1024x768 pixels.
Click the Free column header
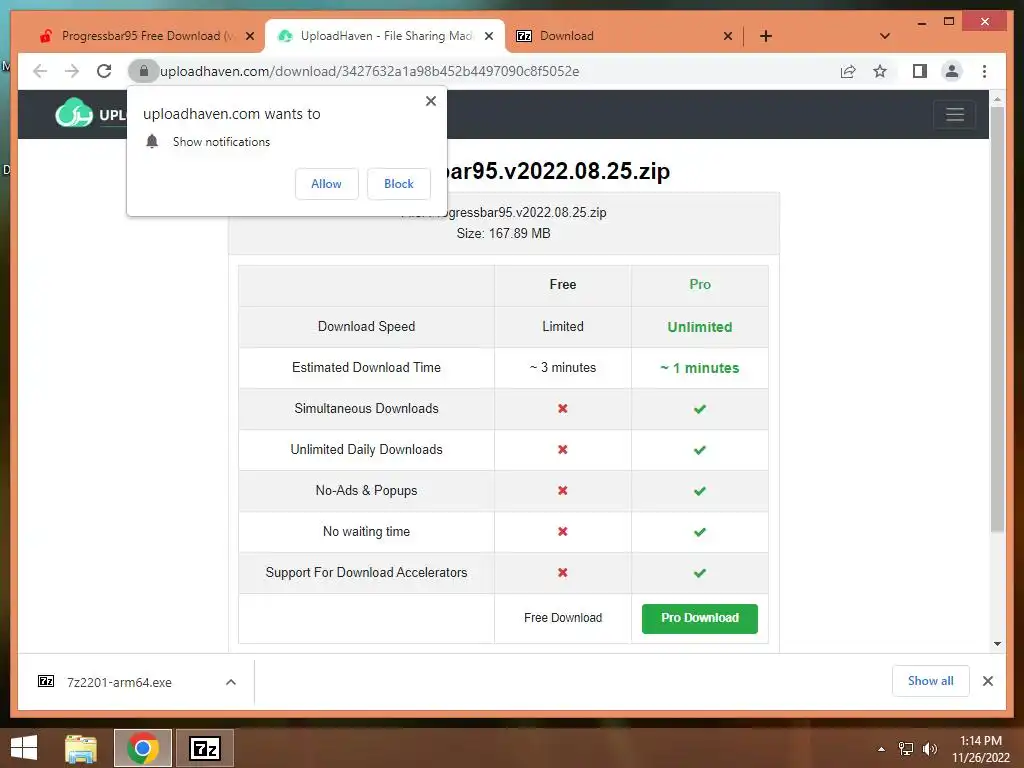coord(563,285)
